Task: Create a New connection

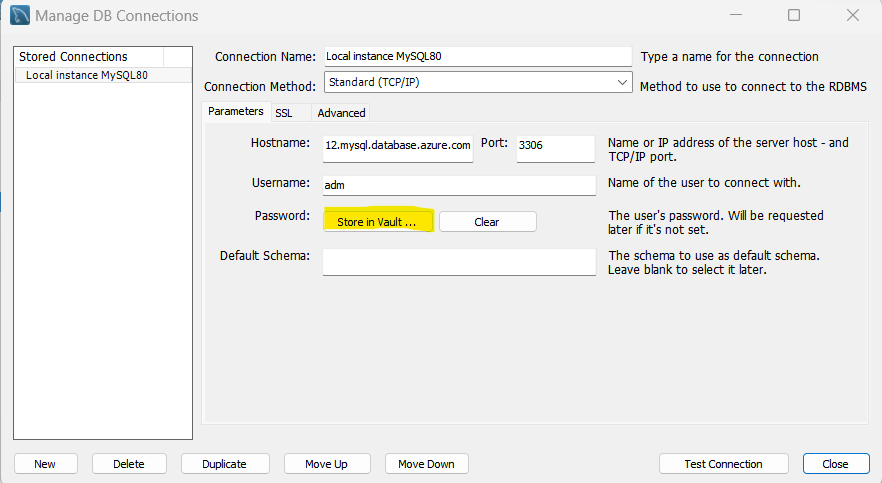Action: point(45,464)
